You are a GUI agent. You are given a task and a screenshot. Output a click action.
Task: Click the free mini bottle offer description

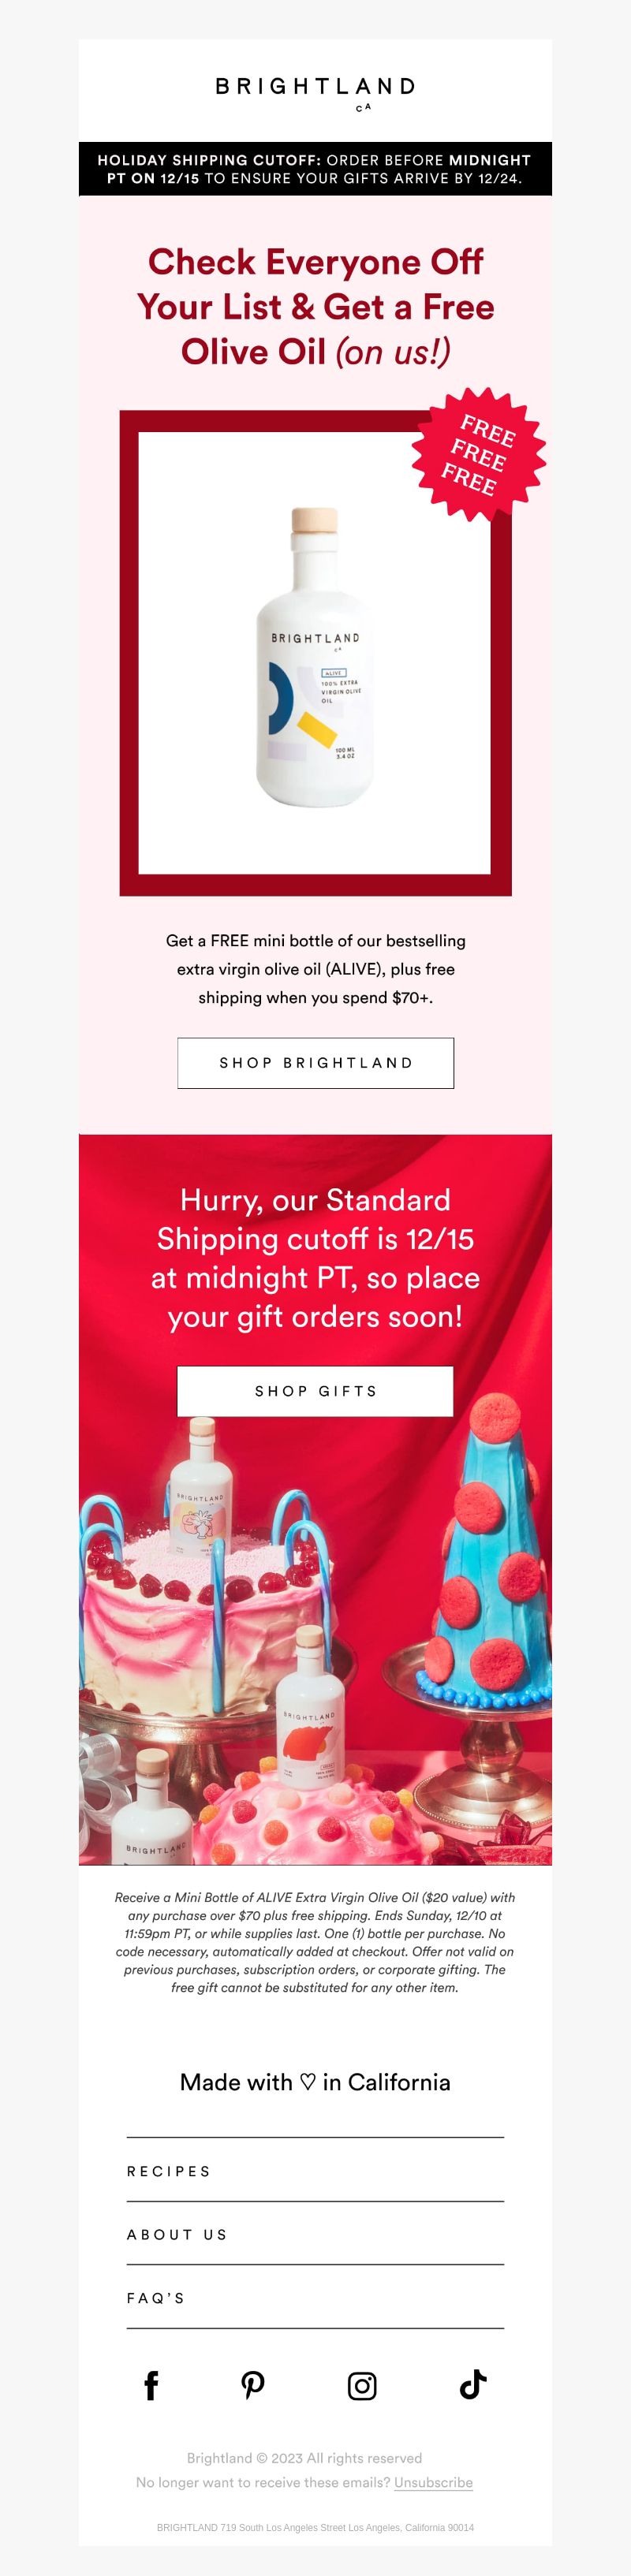[315, 969]
